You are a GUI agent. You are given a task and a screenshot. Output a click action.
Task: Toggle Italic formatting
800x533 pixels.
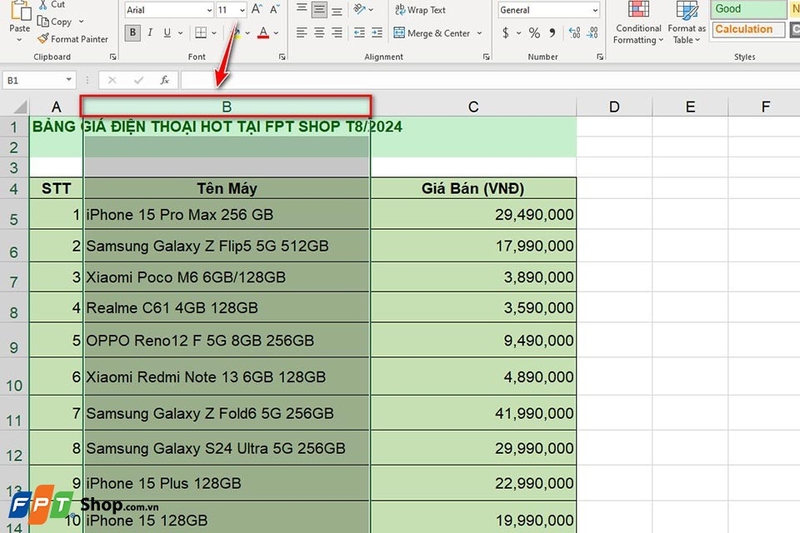coord(150,33)
